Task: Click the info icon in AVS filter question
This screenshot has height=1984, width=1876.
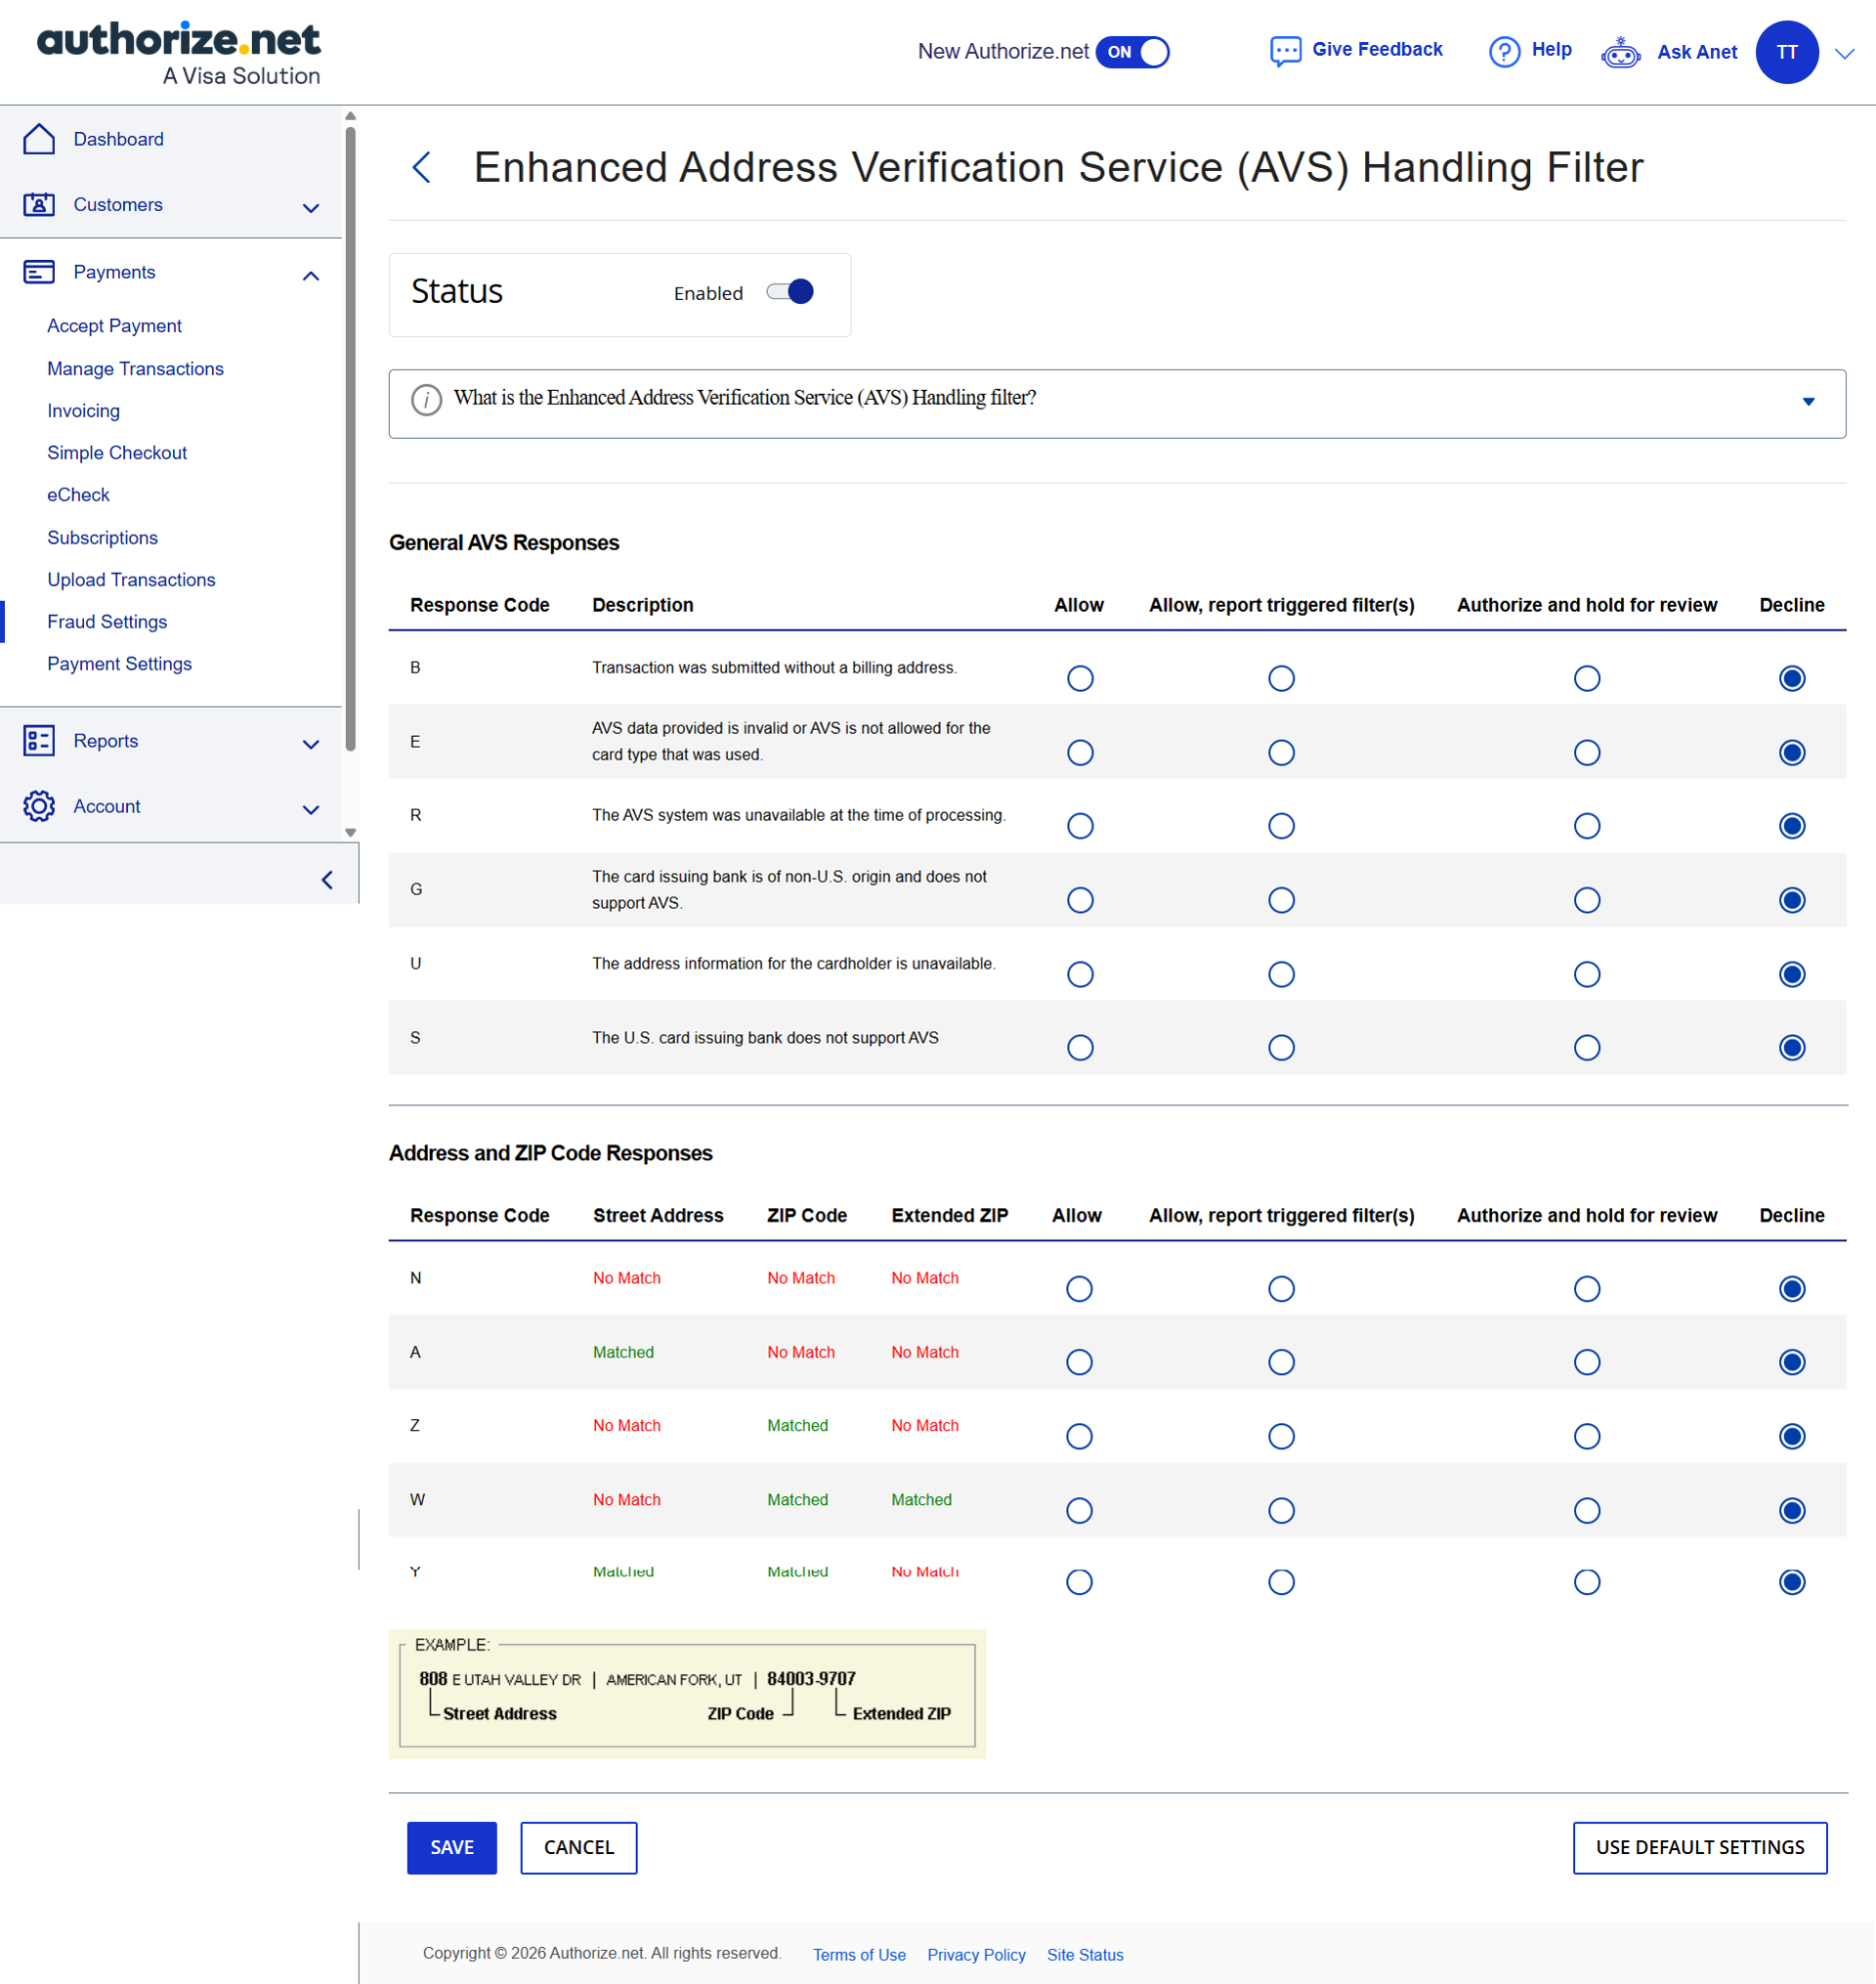Action: (x=426, y=400)
